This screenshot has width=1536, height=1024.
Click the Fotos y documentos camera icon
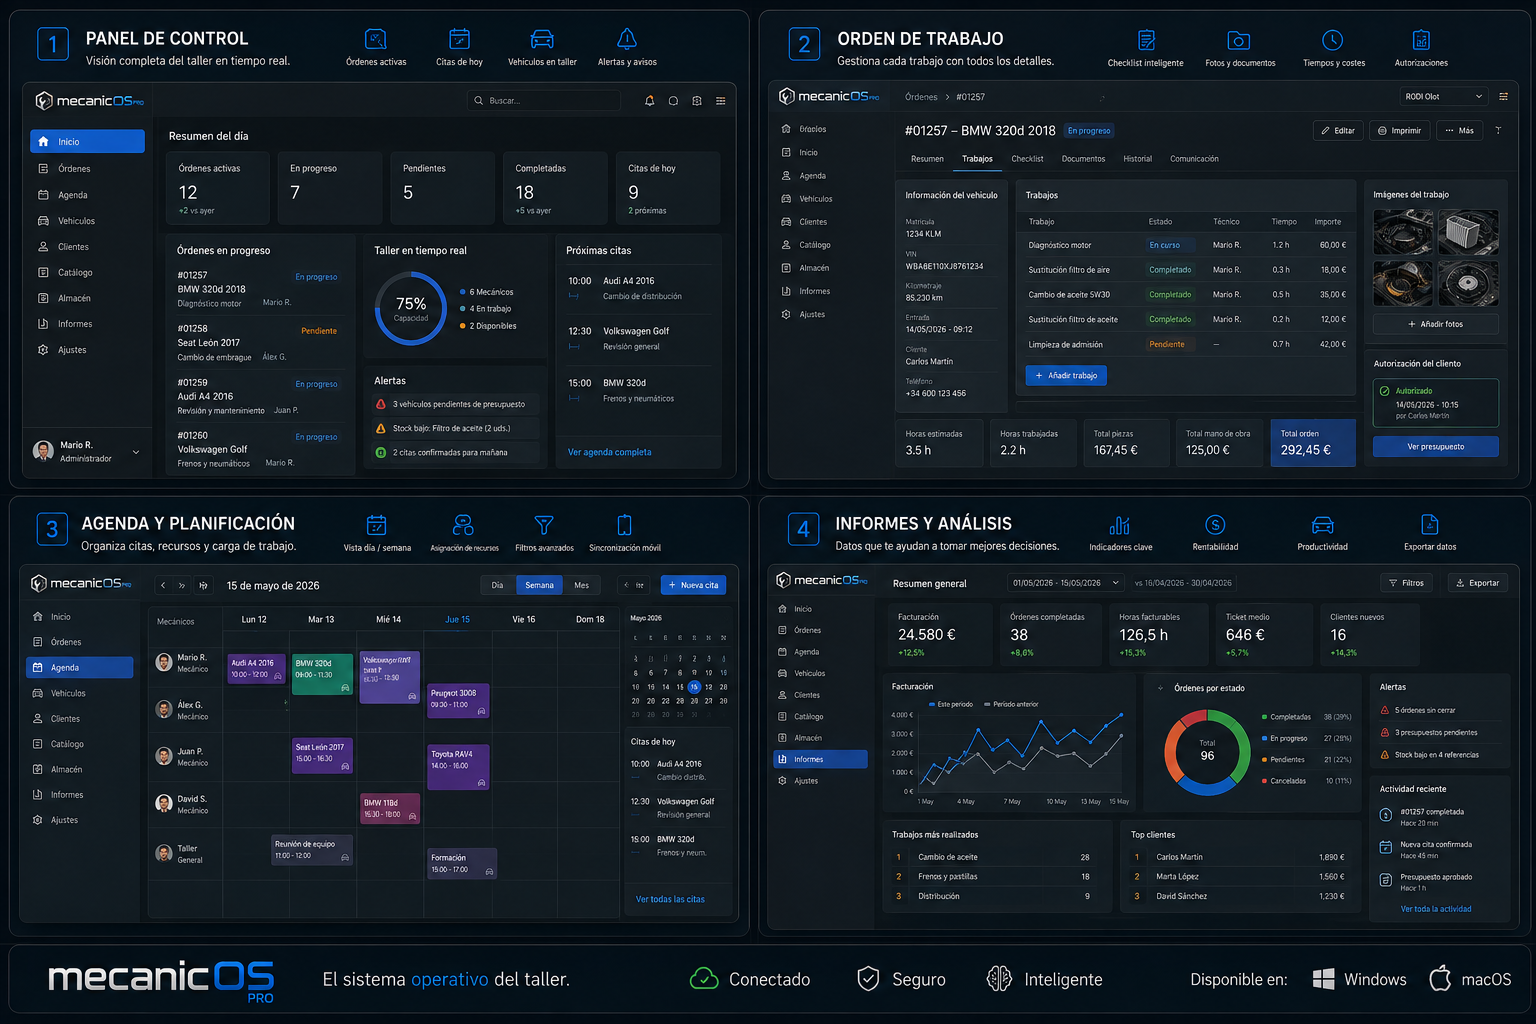(x=1239, y=40)
